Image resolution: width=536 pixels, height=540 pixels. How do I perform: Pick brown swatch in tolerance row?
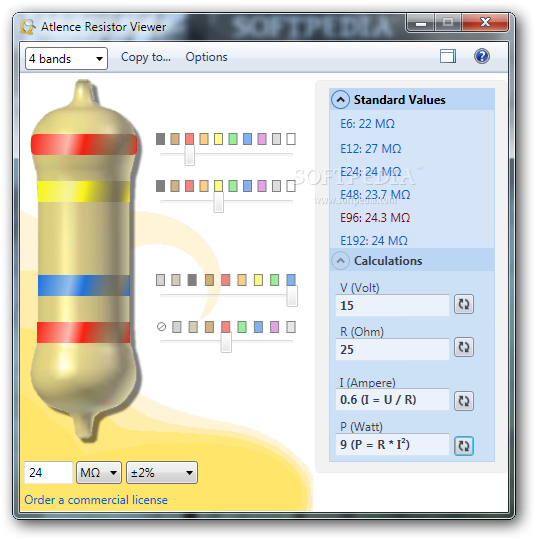(x=209, y=326)
